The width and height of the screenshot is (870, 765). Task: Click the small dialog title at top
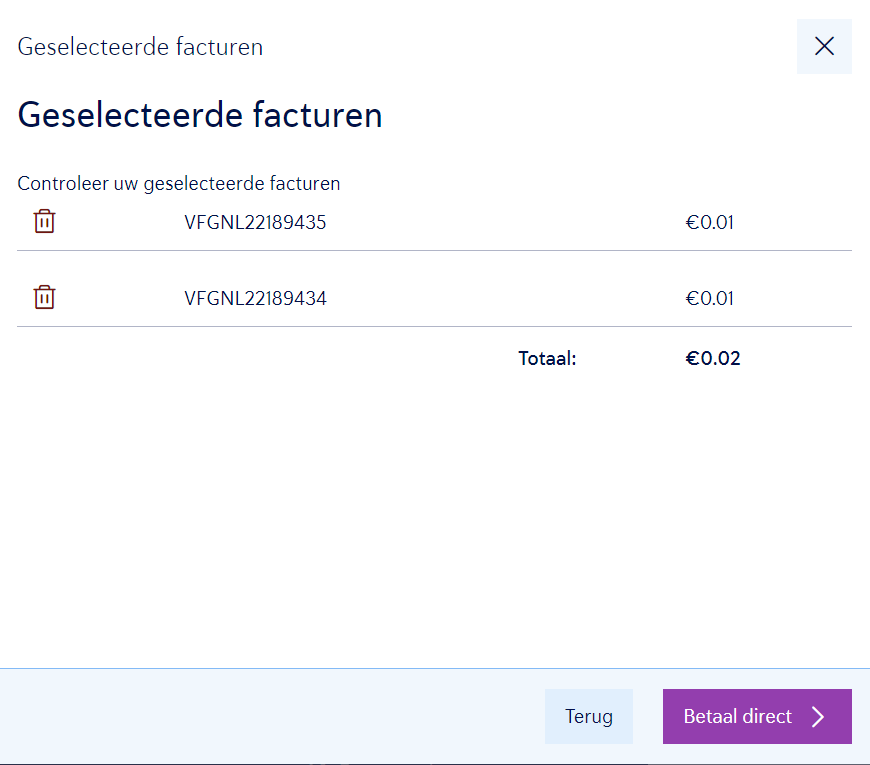140,47
